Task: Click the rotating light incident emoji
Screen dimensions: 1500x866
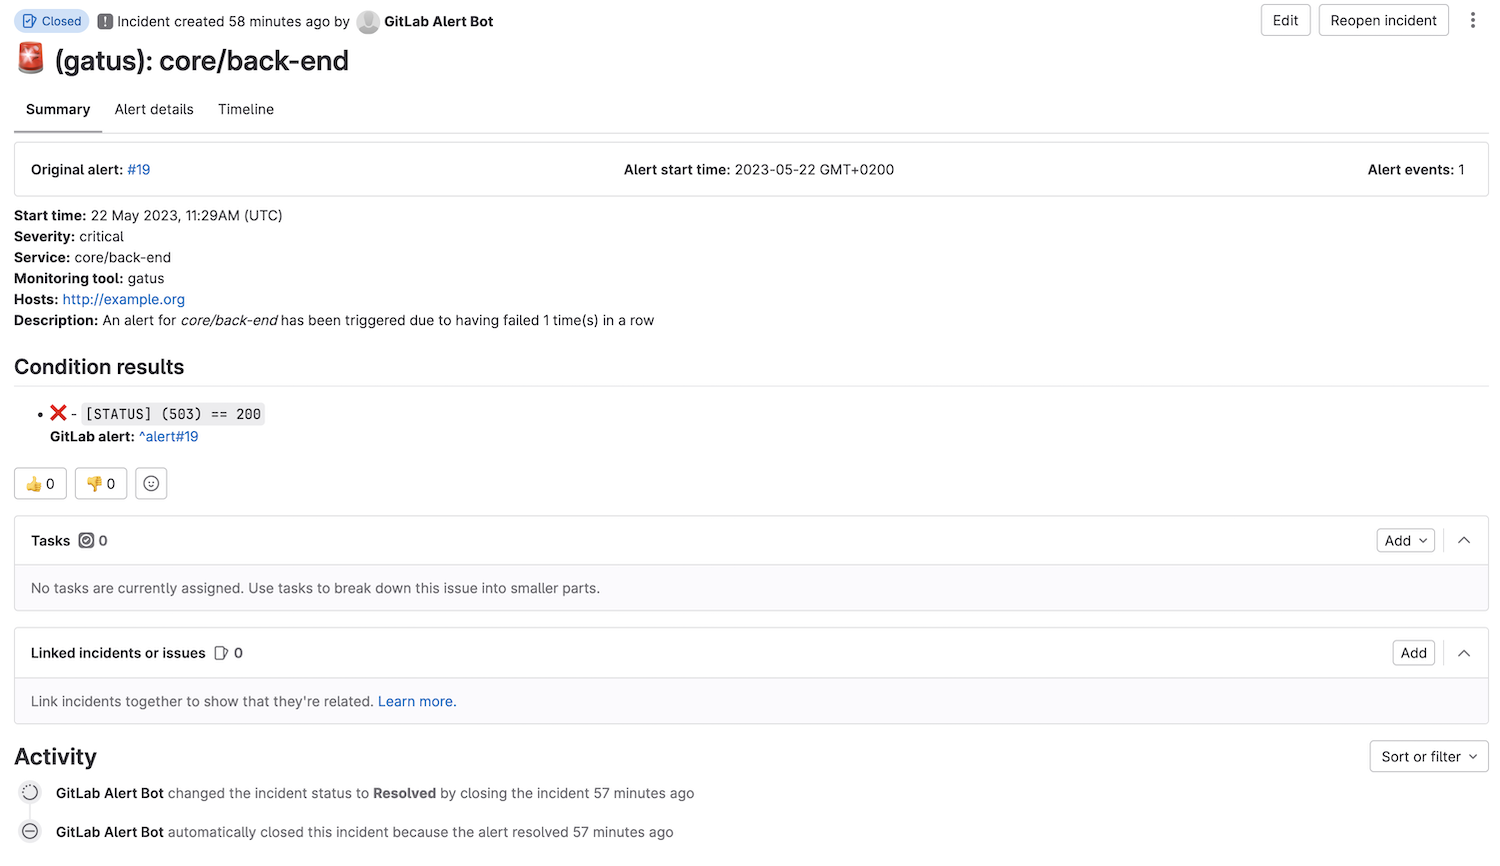Action: 29,58
